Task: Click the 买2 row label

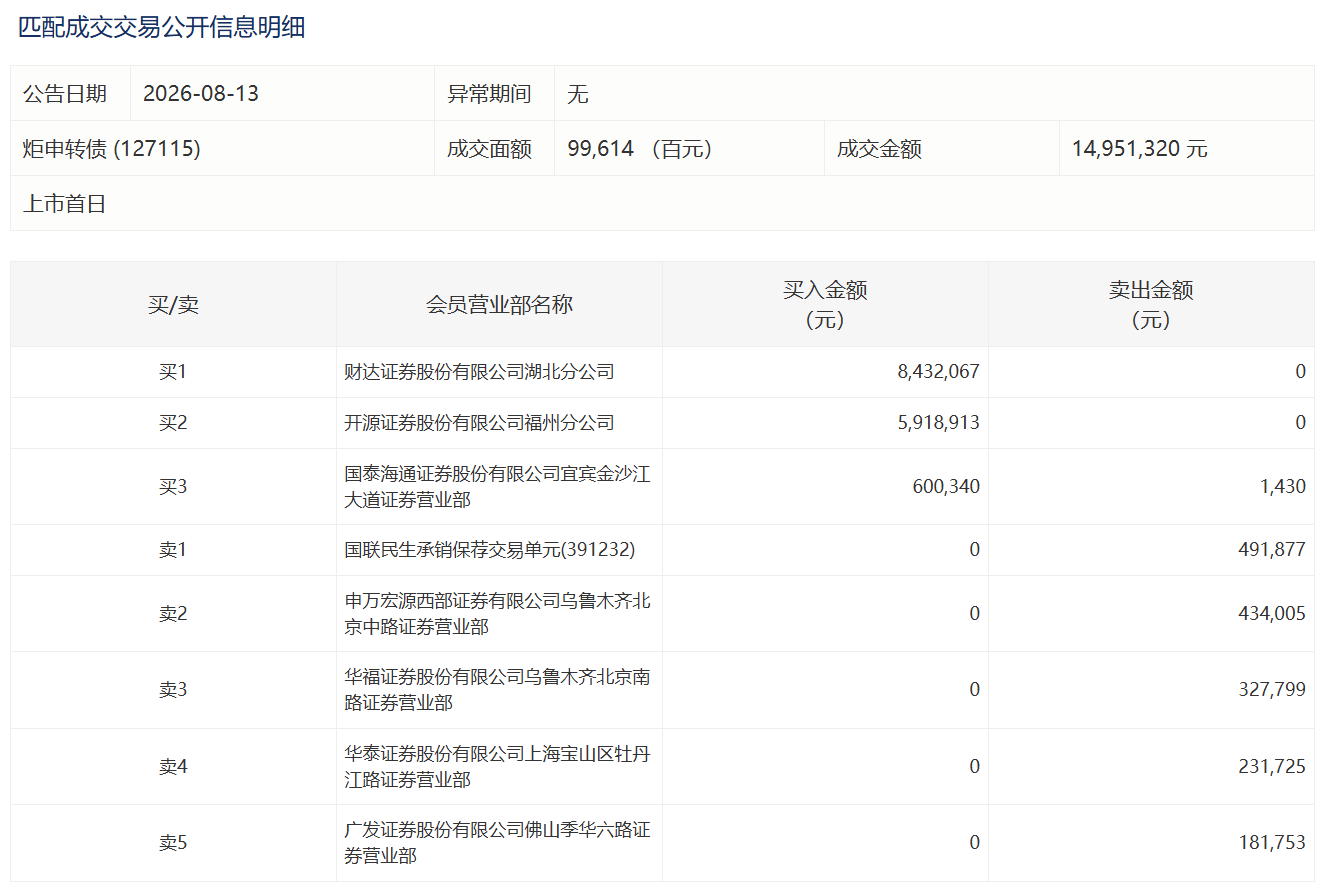Action: [x=173, y=423]
